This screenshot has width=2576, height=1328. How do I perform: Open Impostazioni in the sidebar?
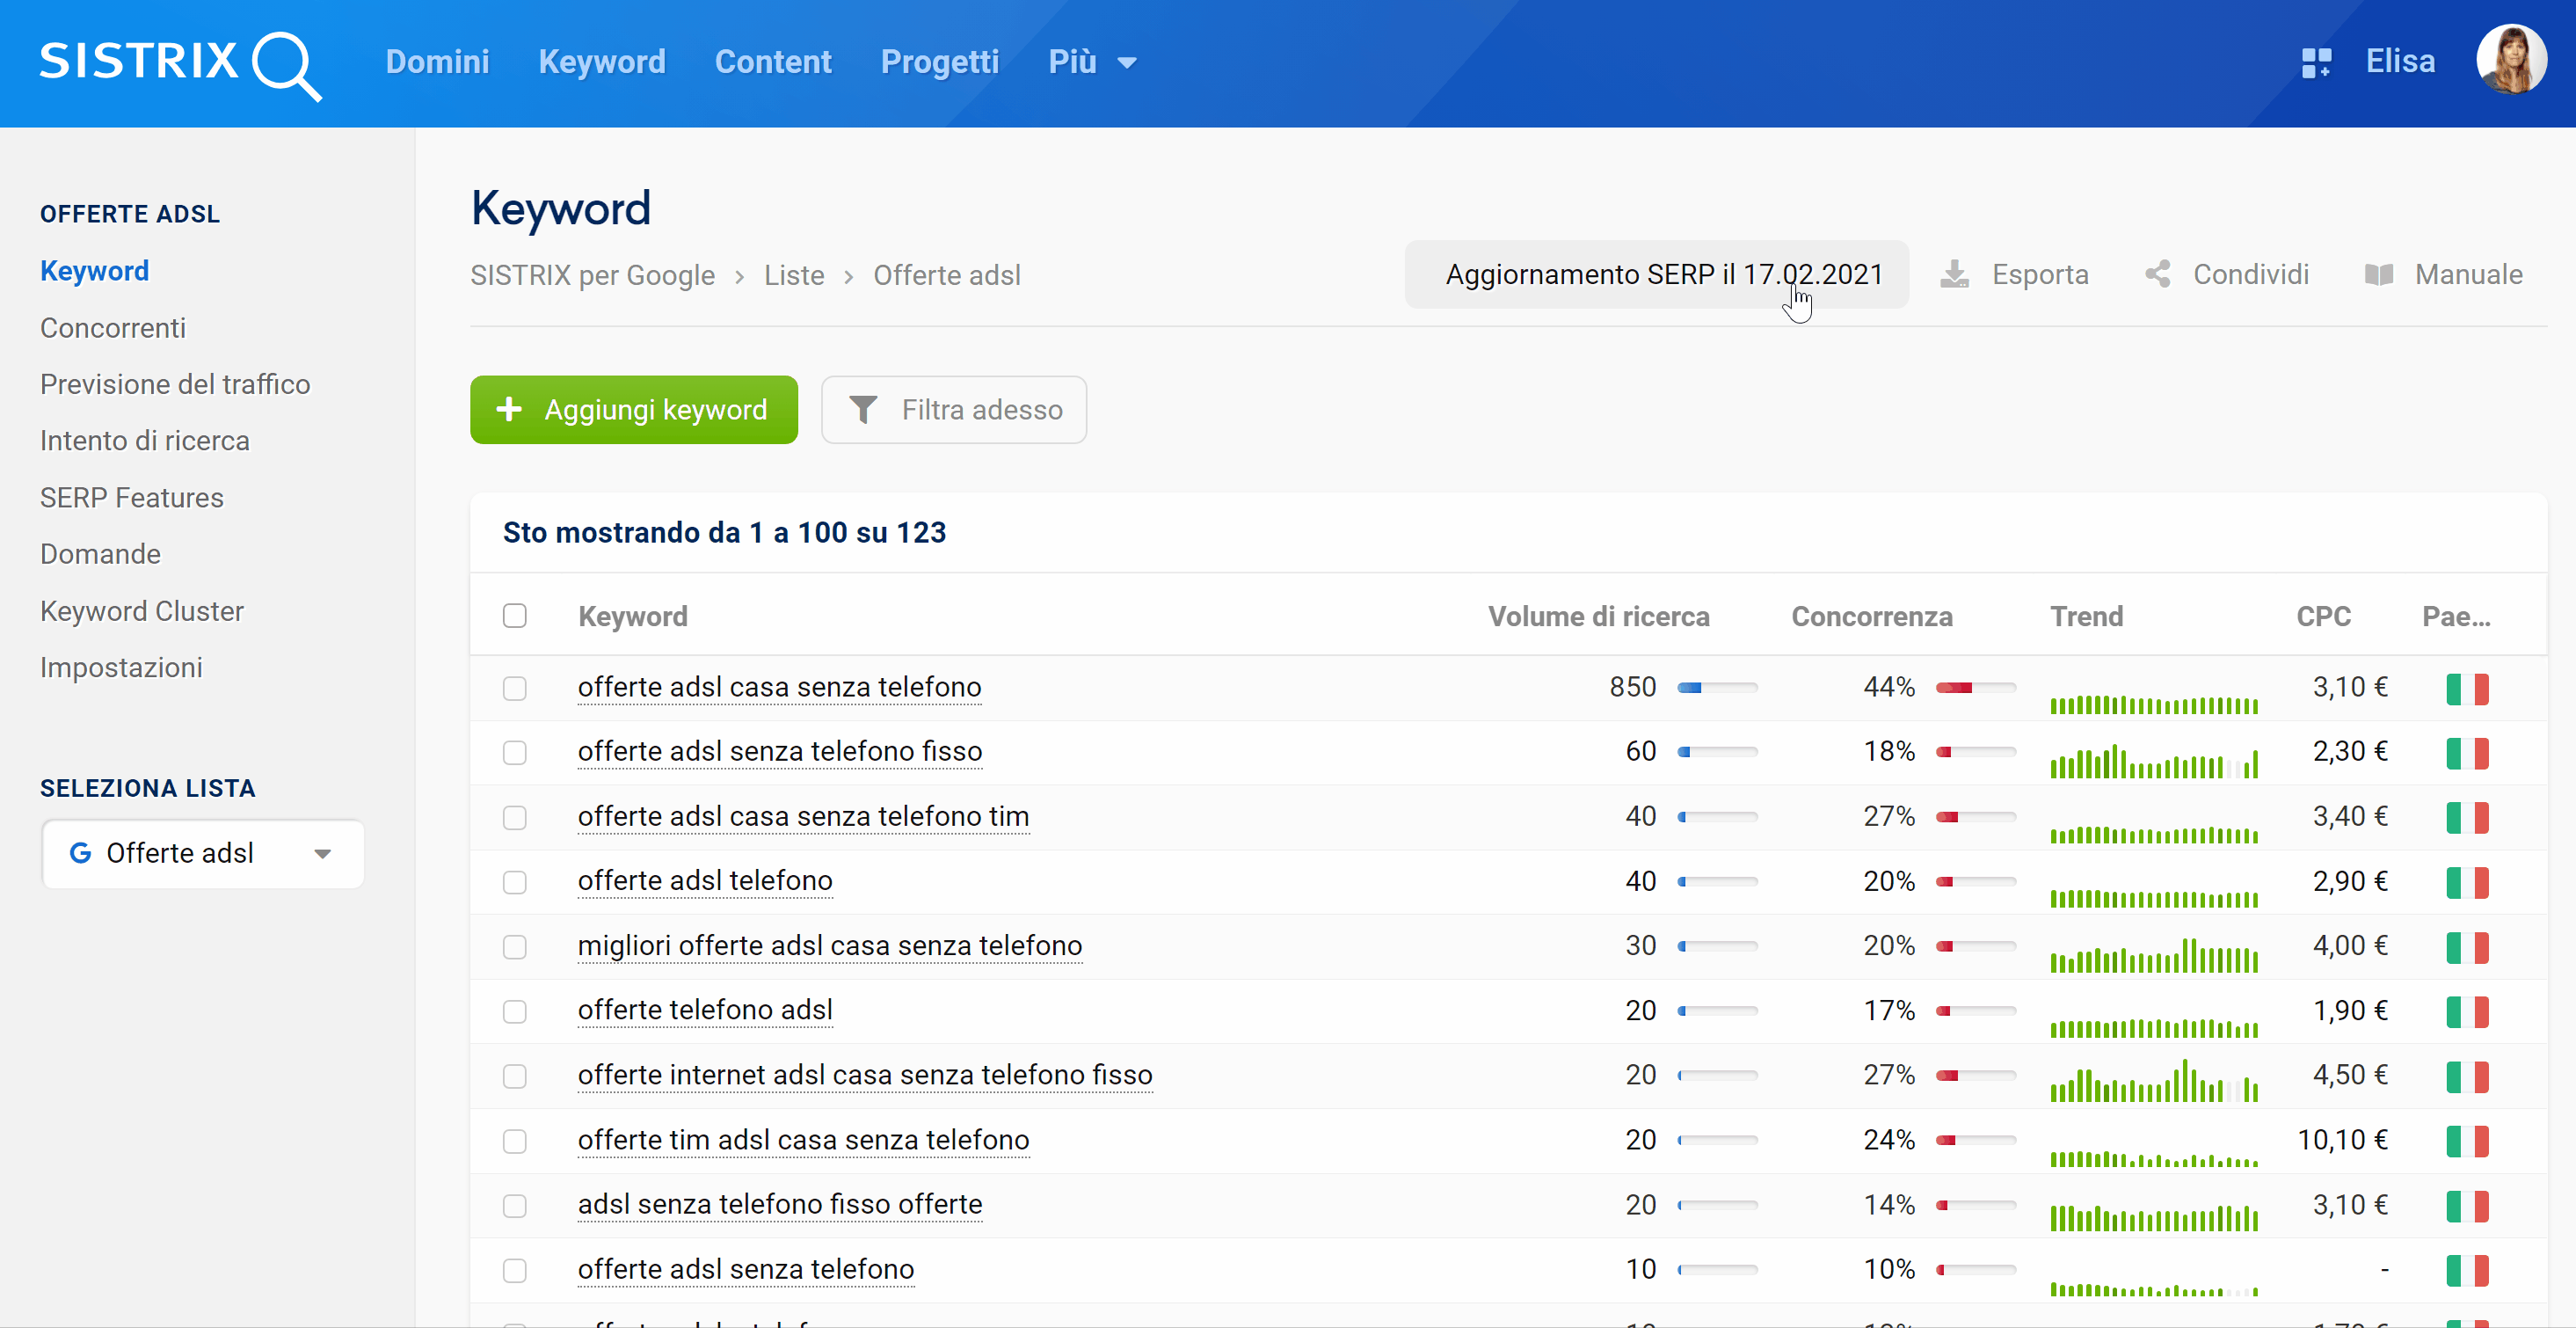[121, 667]
